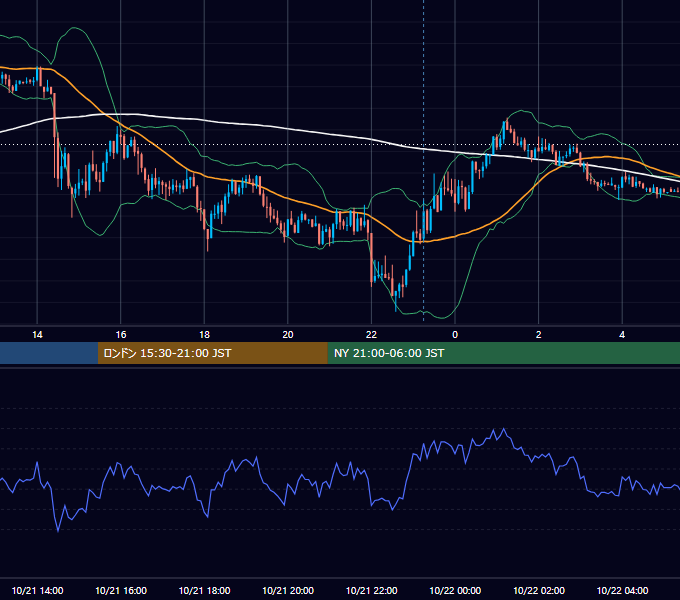Click the time axis label 16
Image resolution: width=680 pixels, height=600 pixels.
pyautogui.click(x=121, y=335)
